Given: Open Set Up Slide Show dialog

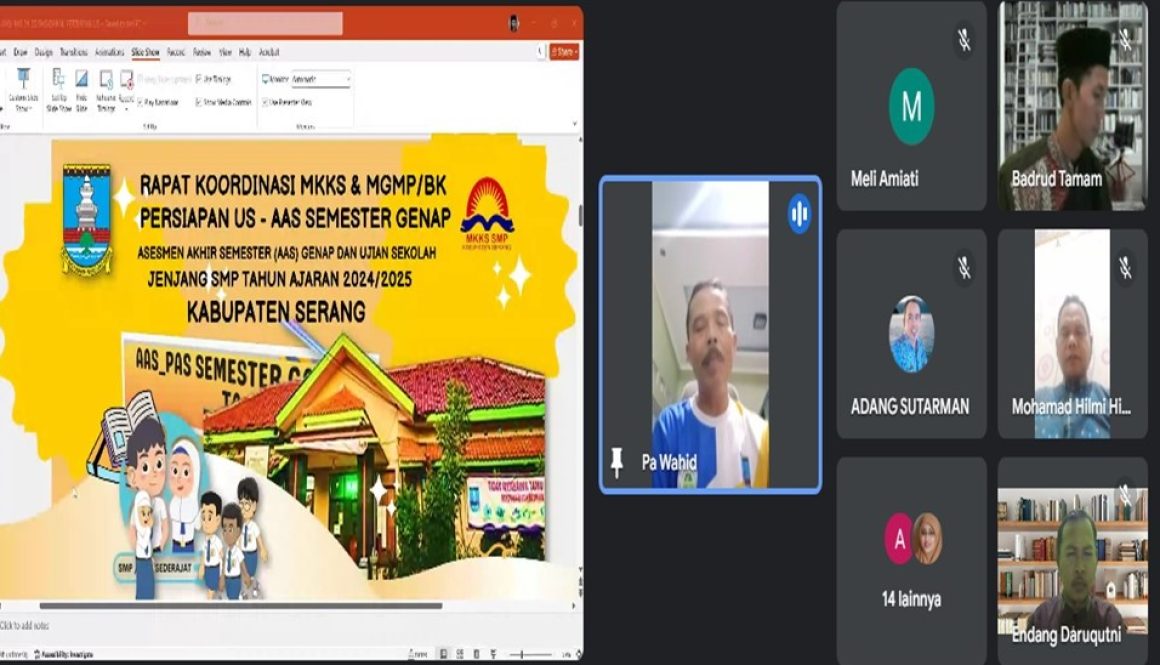Looking at the screenshot, I should click(58, 90).
